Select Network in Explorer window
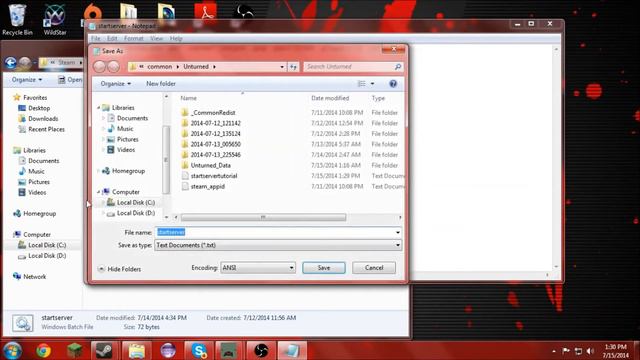Image resolution: width=640 pixels, height=360 pixels. pos(29,276)
